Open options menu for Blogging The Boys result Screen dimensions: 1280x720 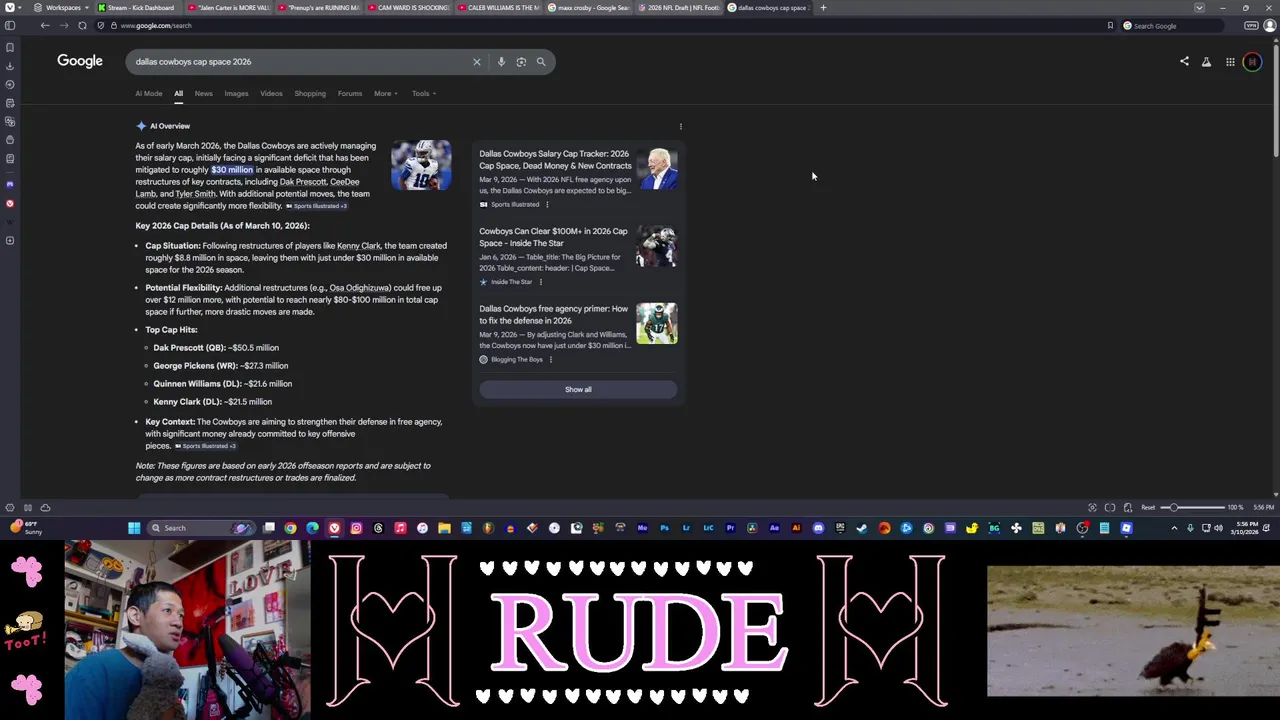(x=551, y=360)
